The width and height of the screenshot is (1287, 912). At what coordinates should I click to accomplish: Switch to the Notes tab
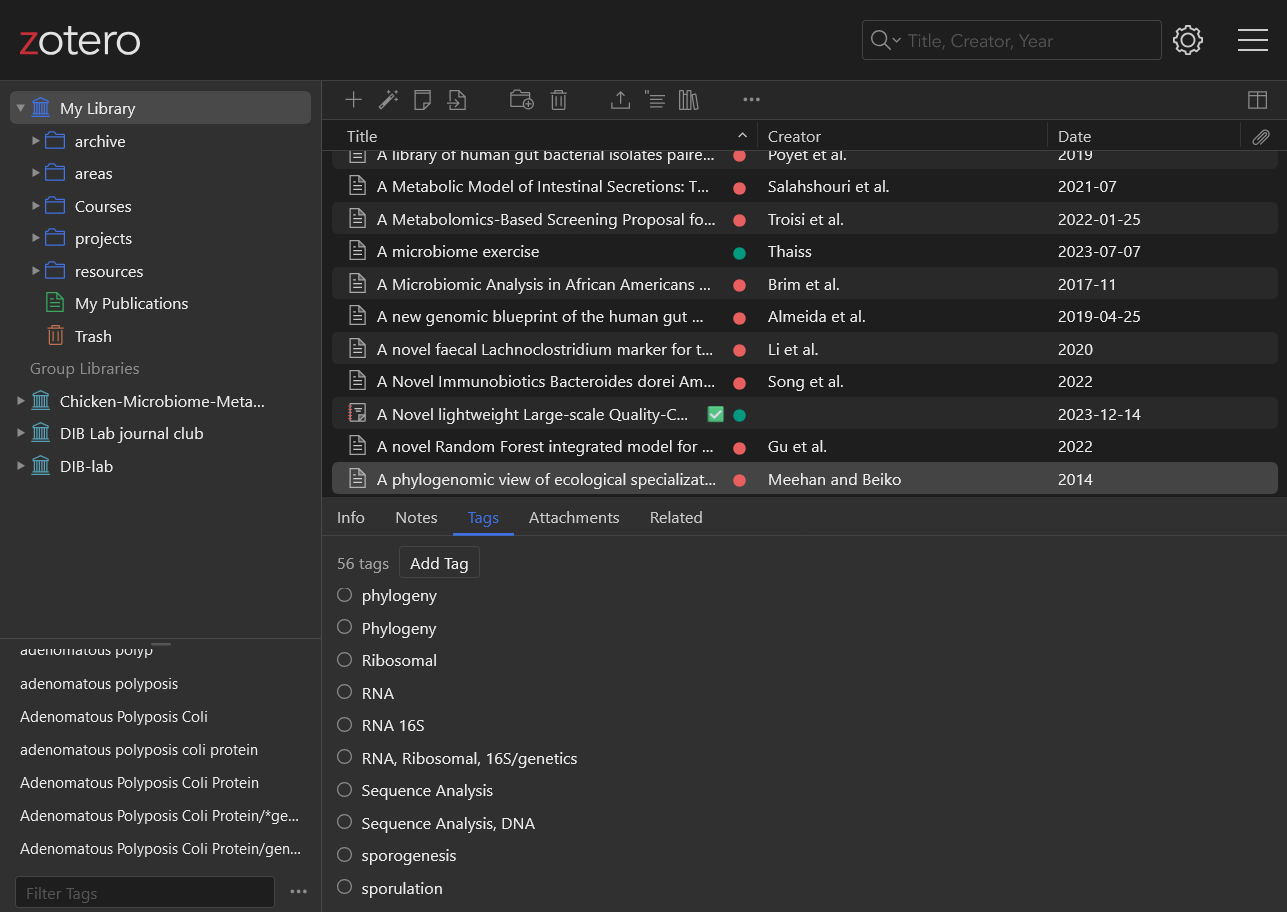click(416, 517)
